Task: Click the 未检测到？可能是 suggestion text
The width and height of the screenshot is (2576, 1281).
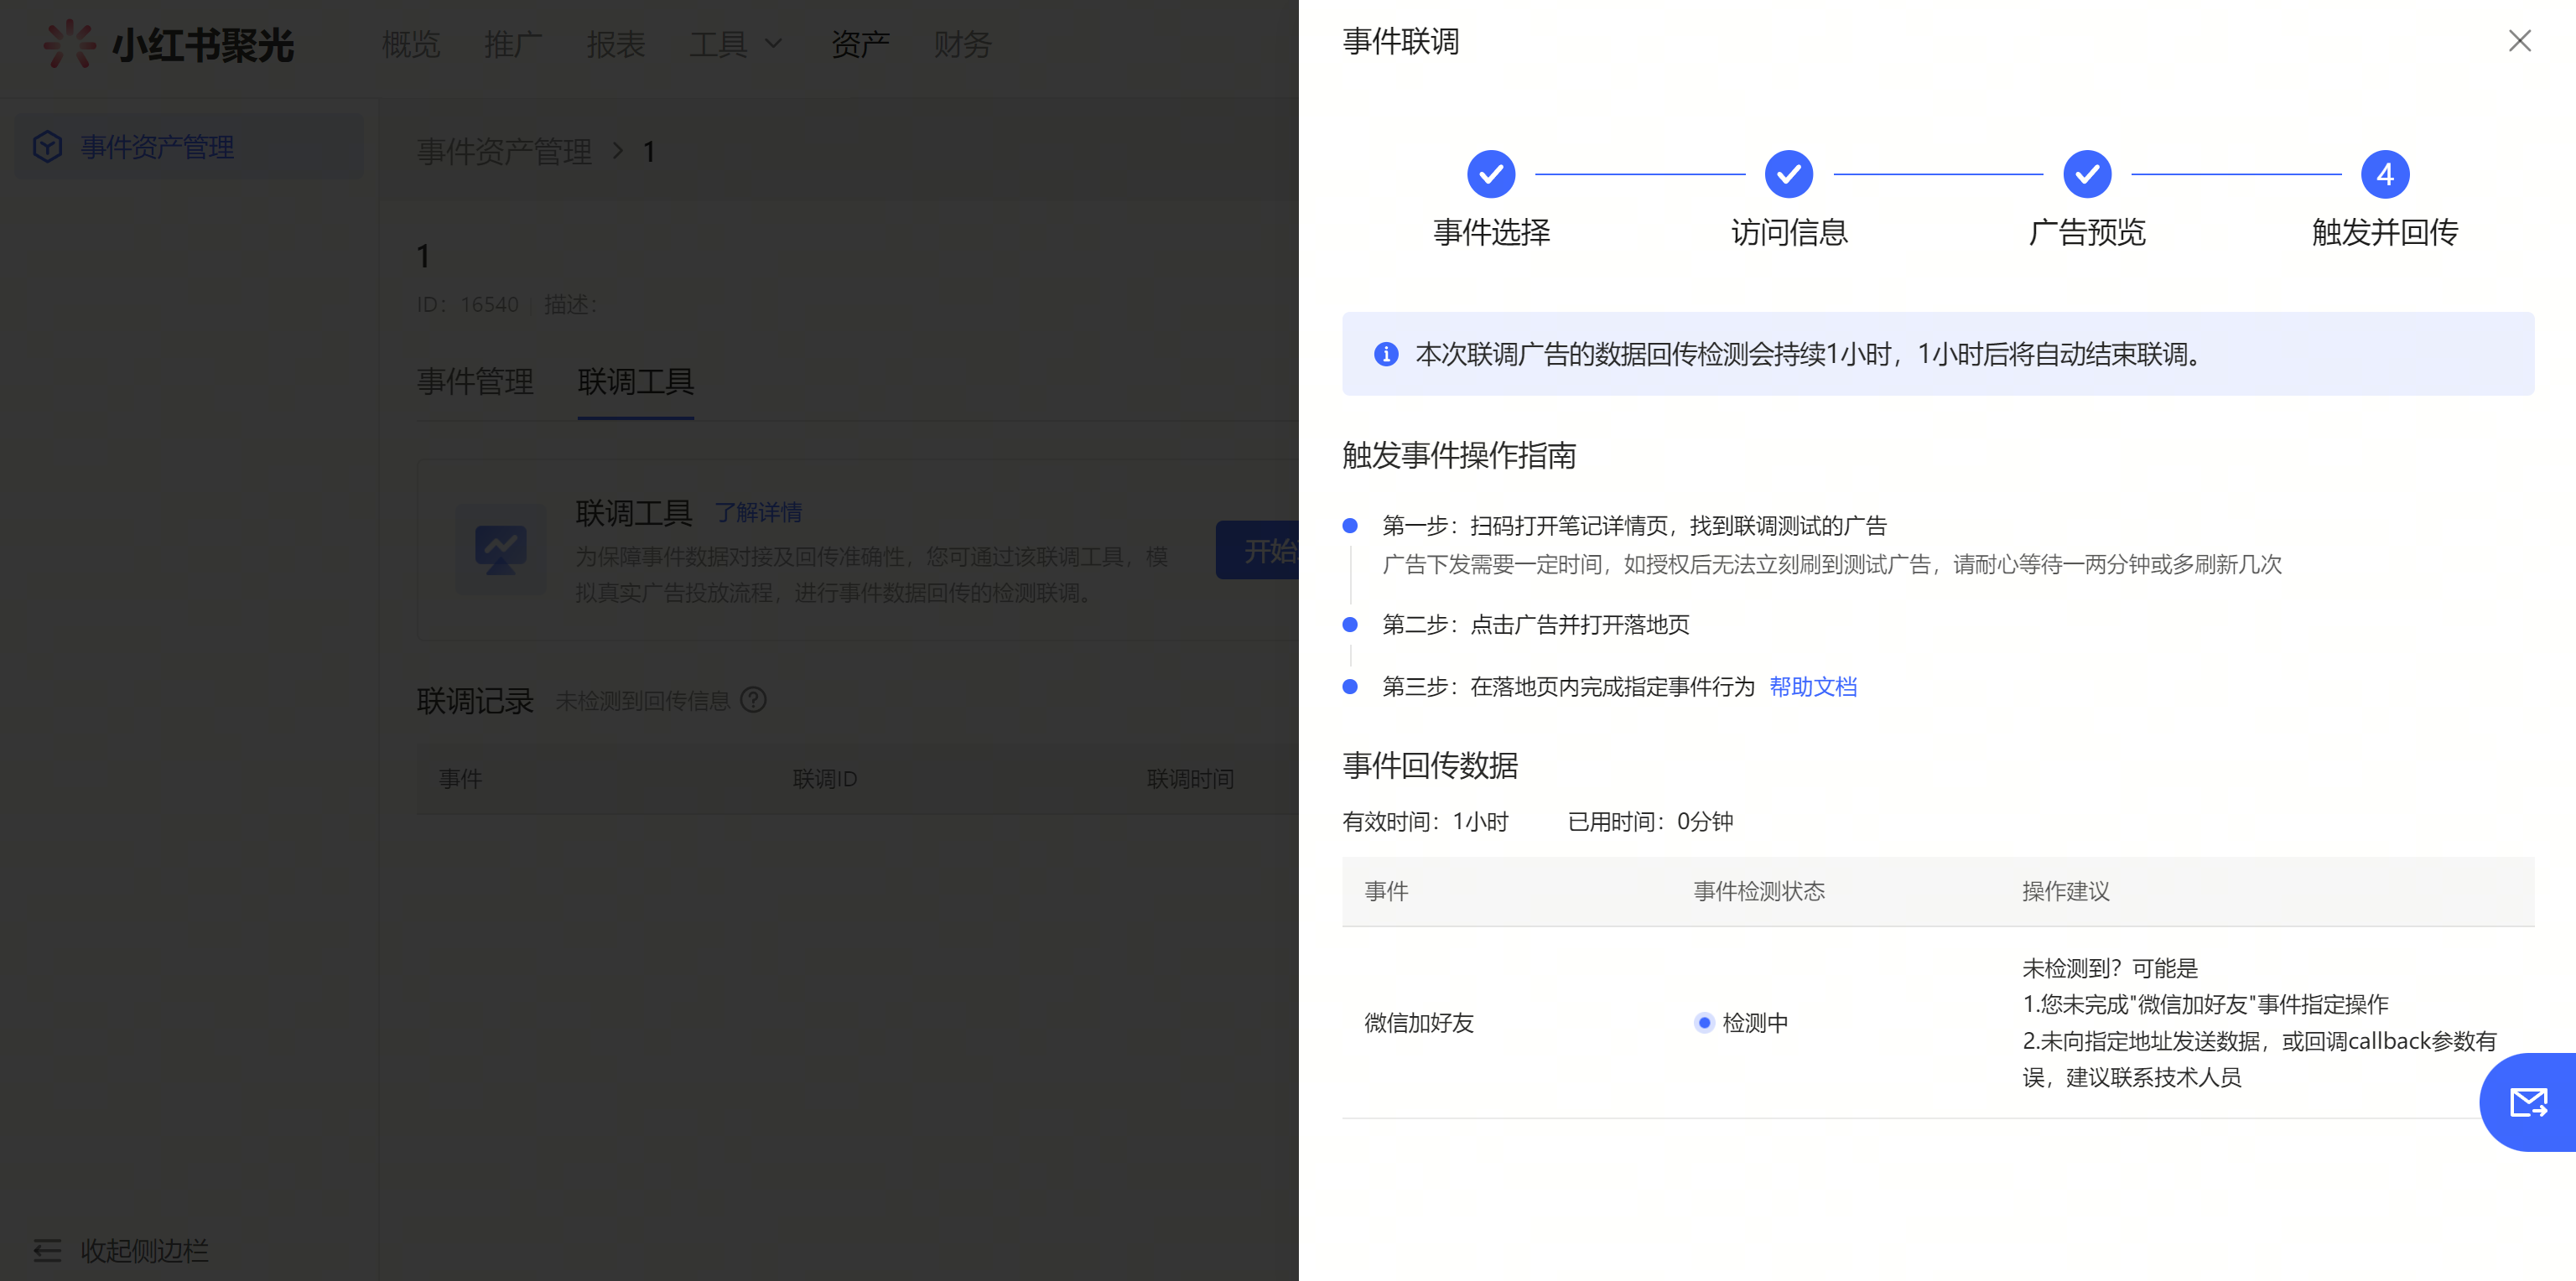Action: 2110,968
